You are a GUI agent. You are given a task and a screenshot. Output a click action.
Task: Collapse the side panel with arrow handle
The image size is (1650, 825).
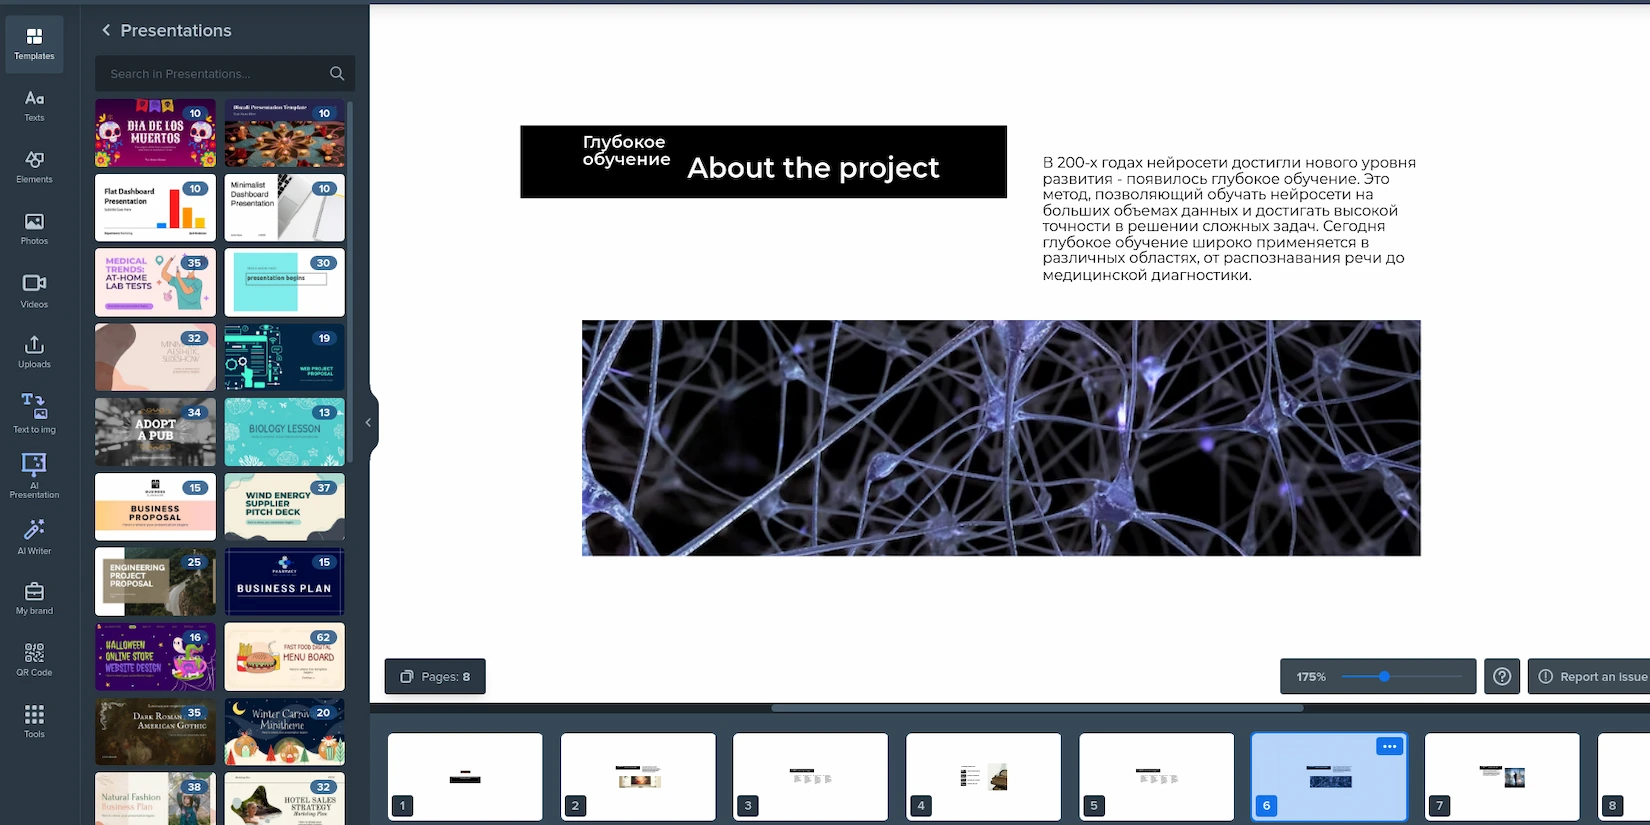coord(368,423)
